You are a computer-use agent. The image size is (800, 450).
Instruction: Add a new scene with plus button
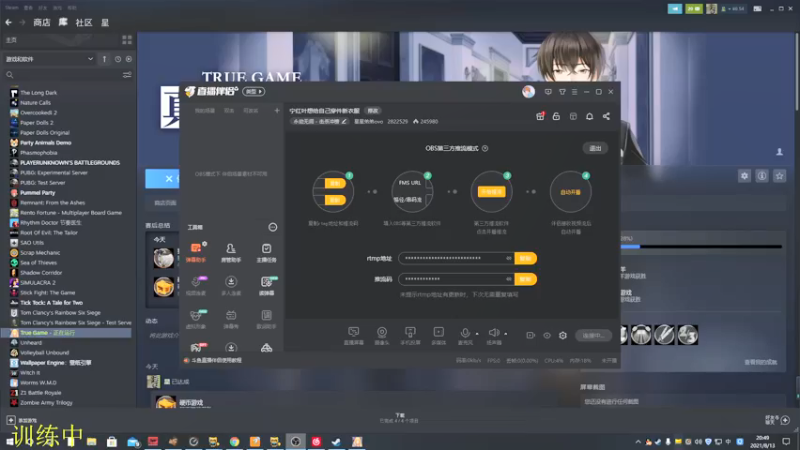click(x=277, y=111)
